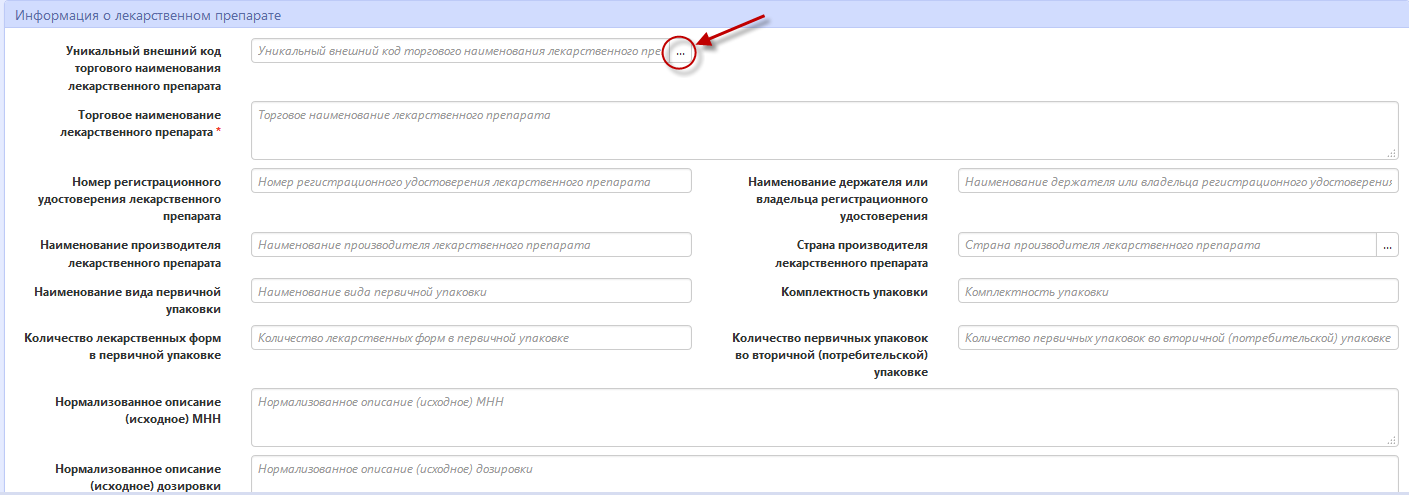Click the 'Наименование производителя лекарственного препарата' input field
1409x495 pixels.
[471, 245]
